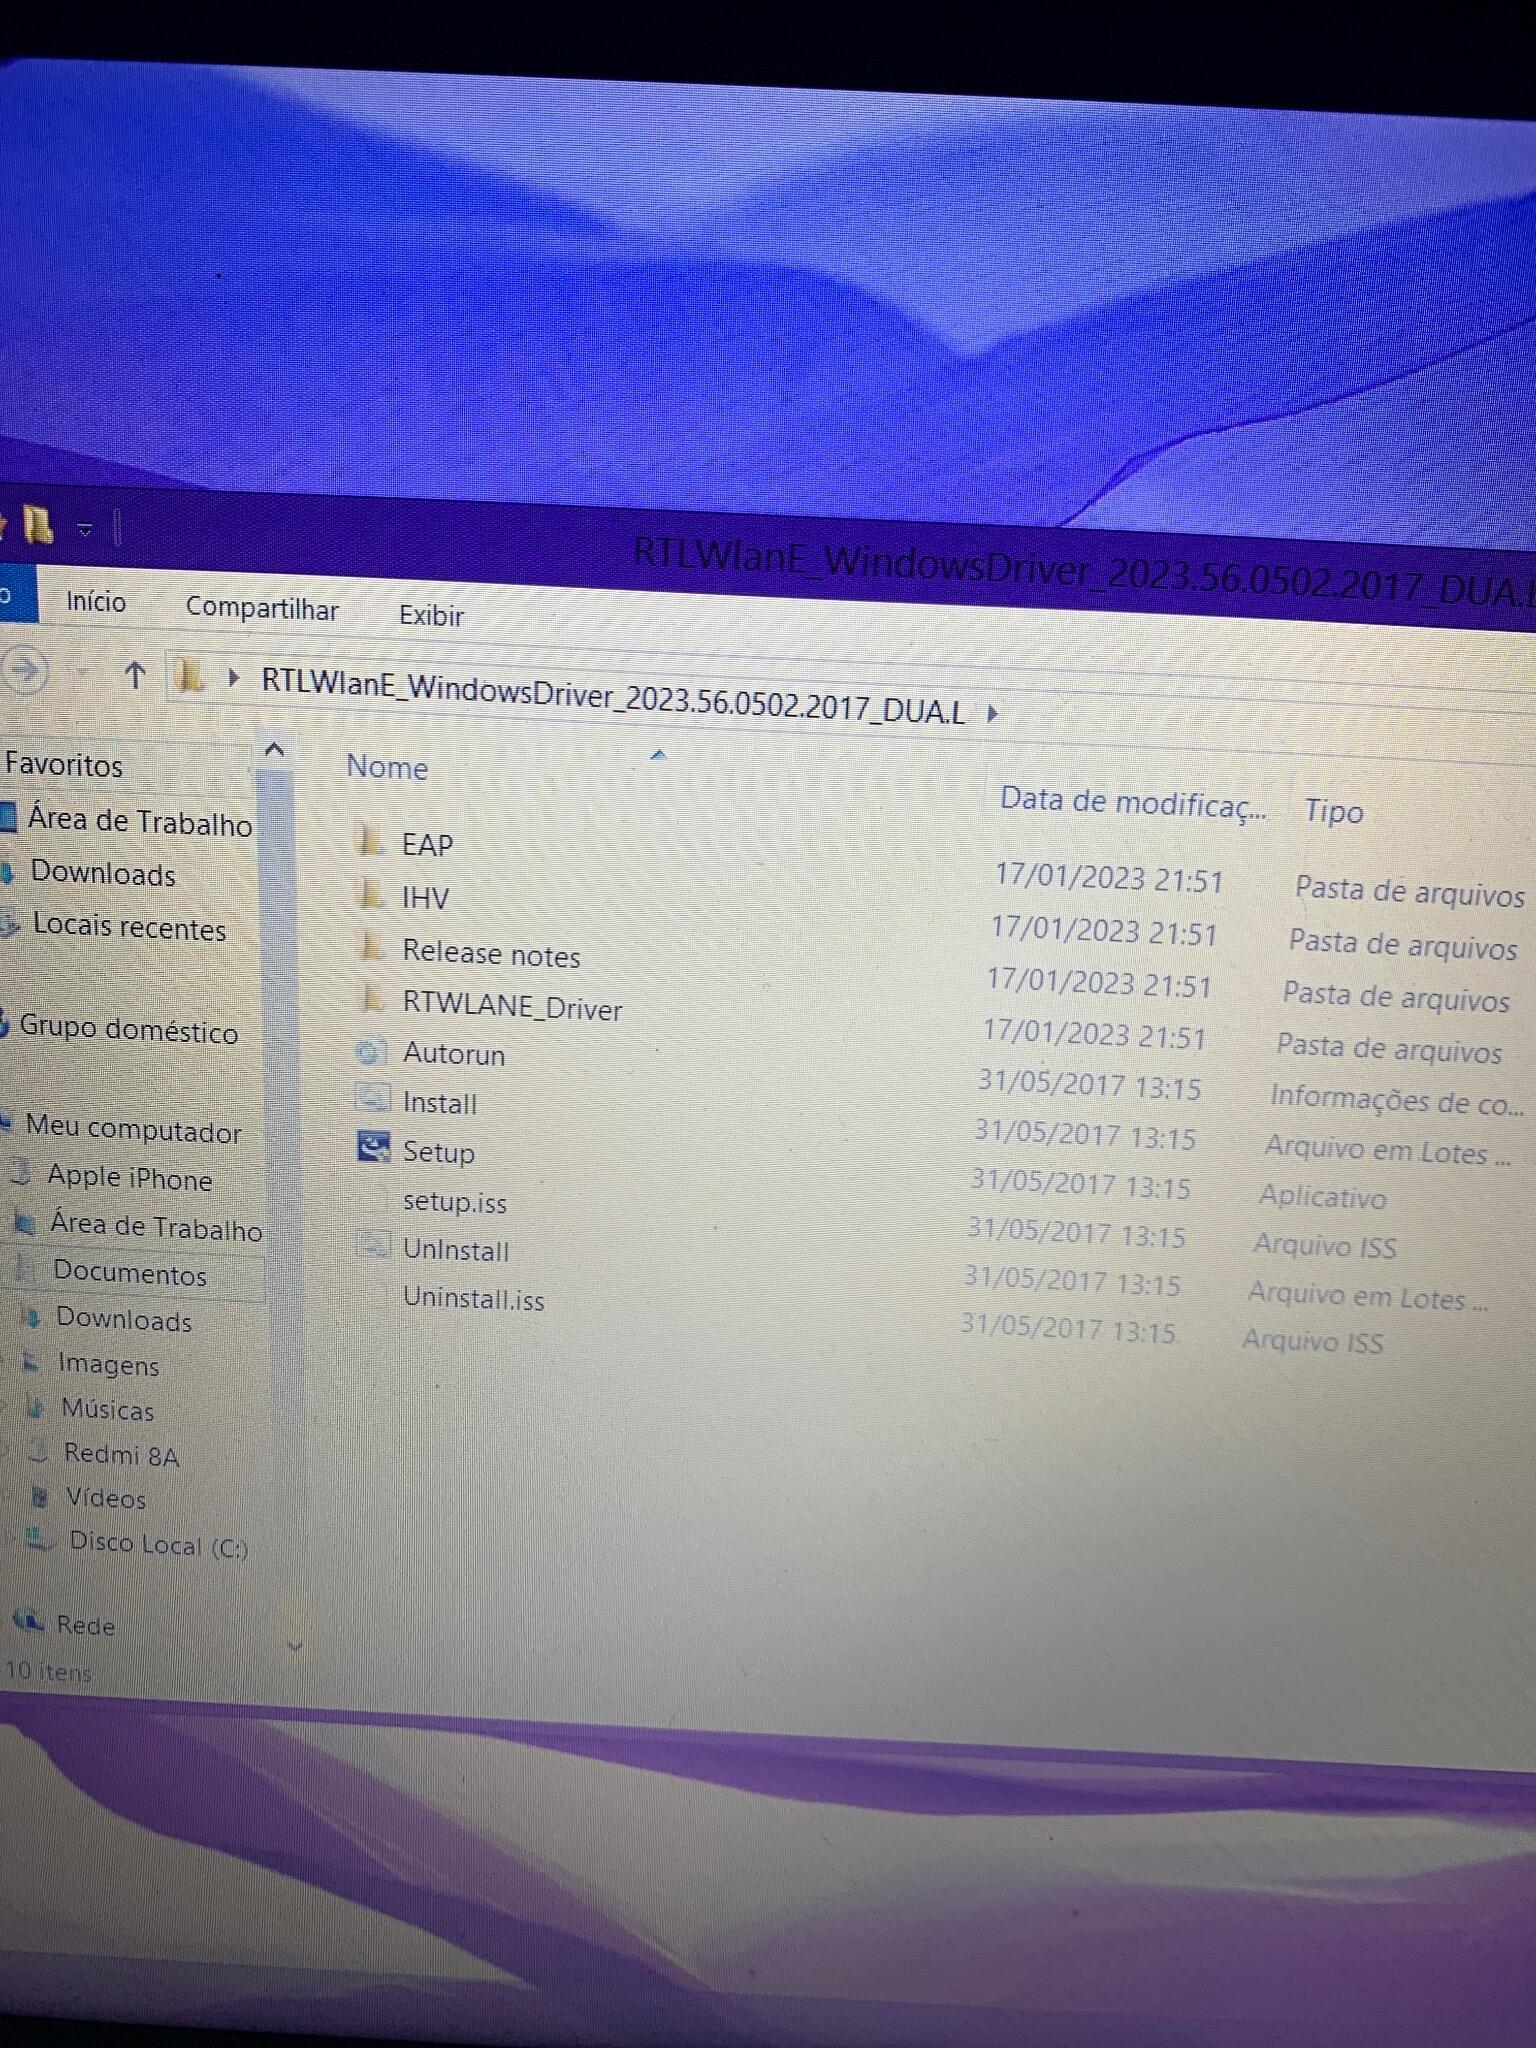The height and width of the screenshot is (2048, 1536).
Task: Click the address bar folder icon
Action: pos(189,677)
